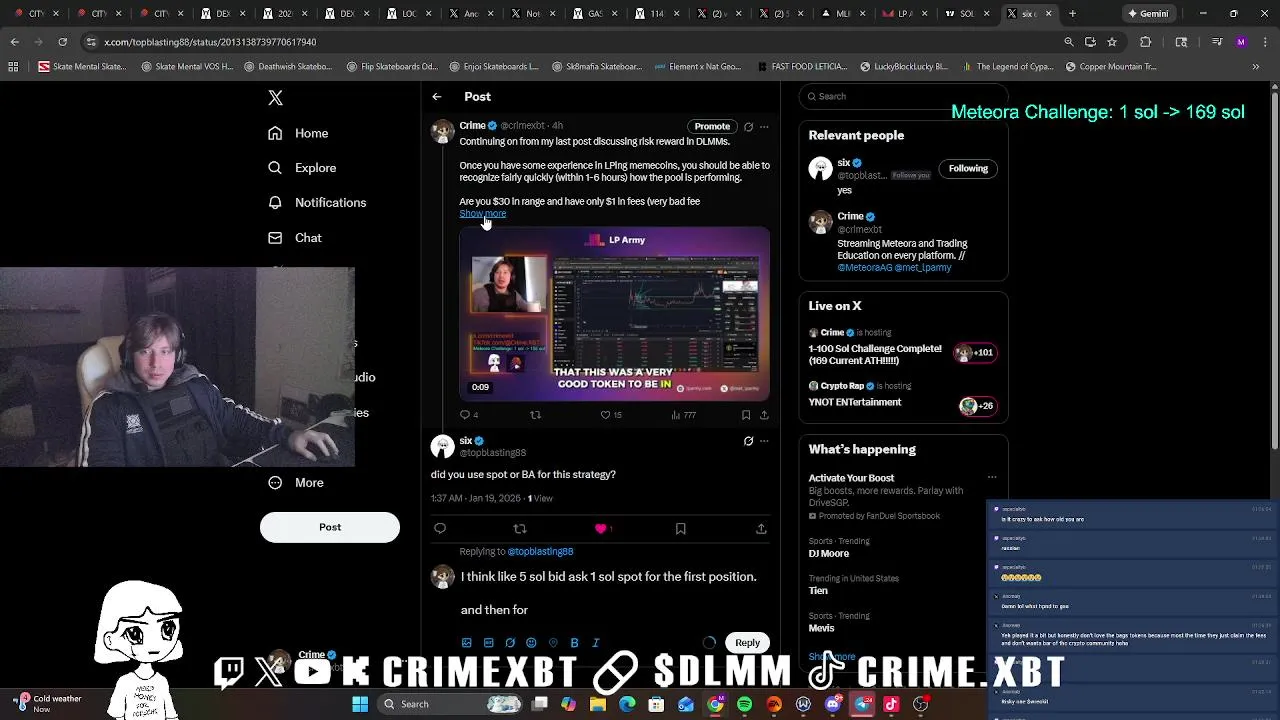
Task: Open Discord from the taskbar
Action: [x=833, y=704]
